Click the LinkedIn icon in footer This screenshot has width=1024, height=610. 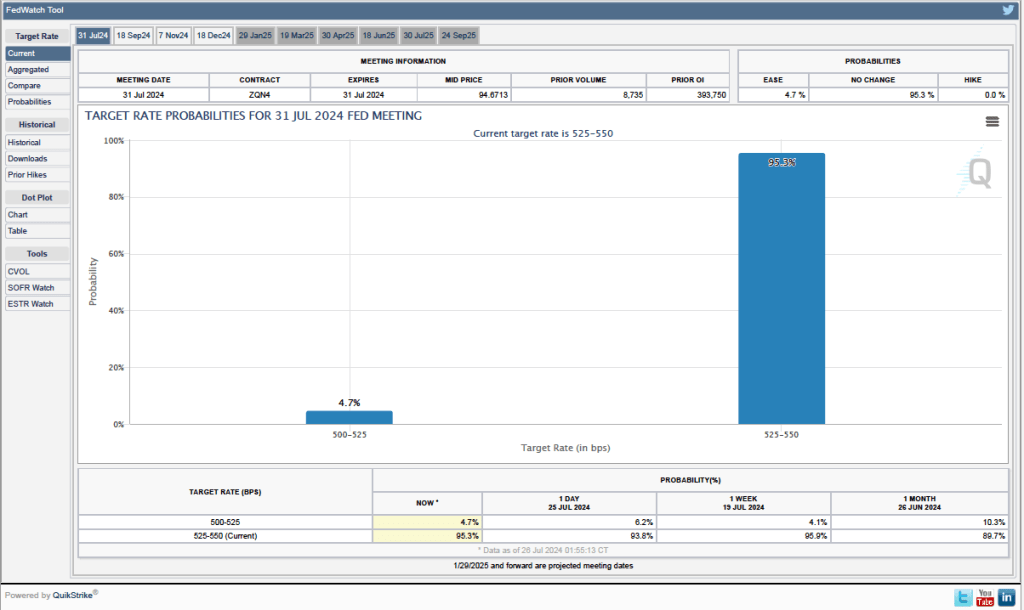point(1006,597)
